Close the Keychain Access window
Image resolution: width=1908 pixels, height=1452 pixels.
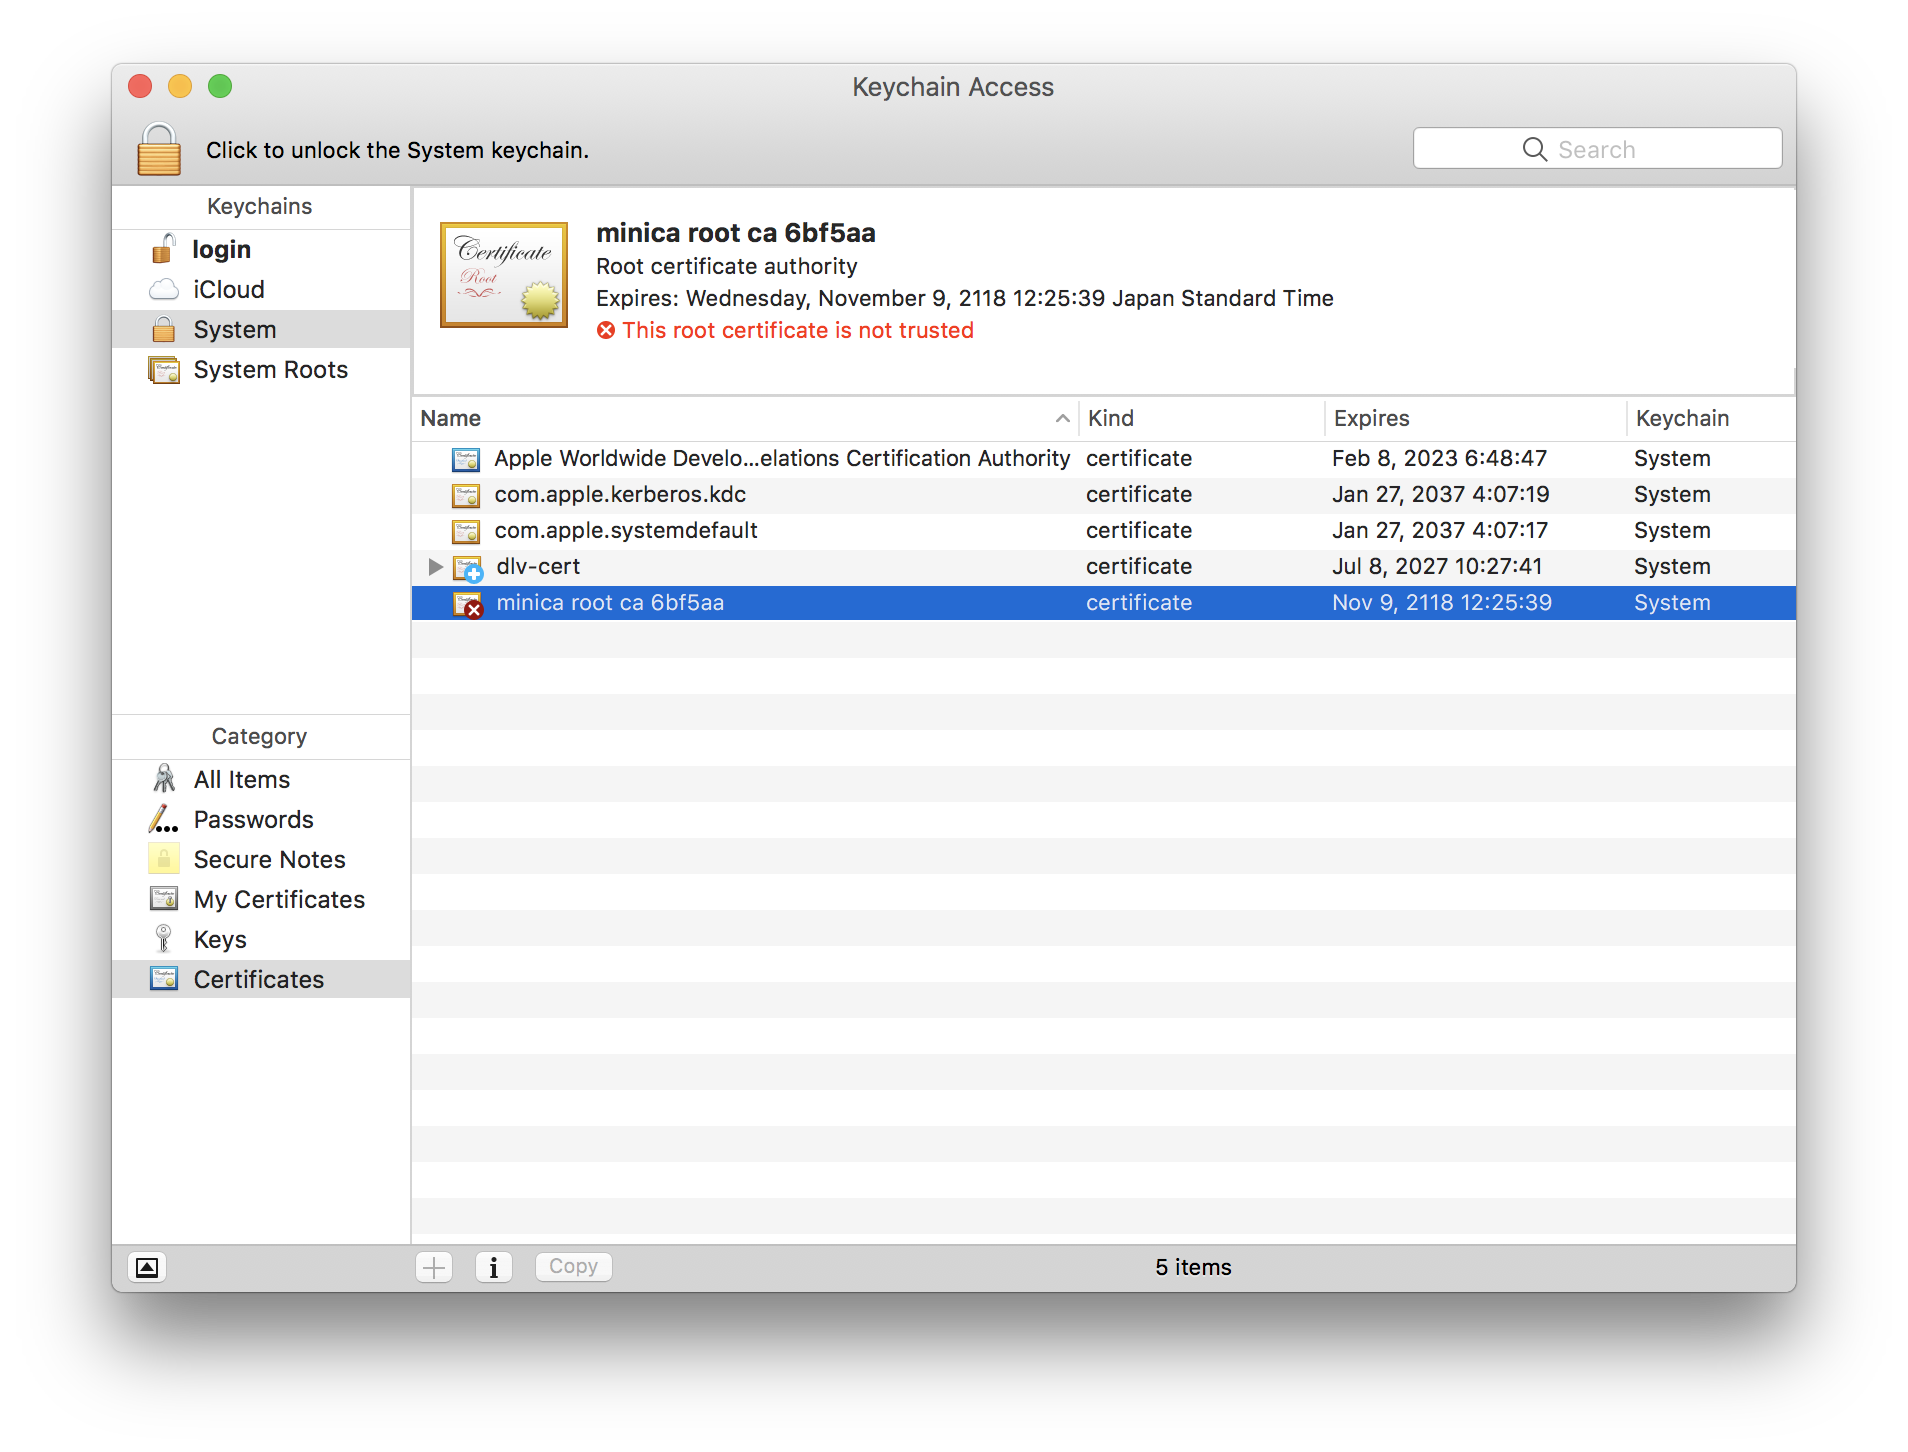140,87
